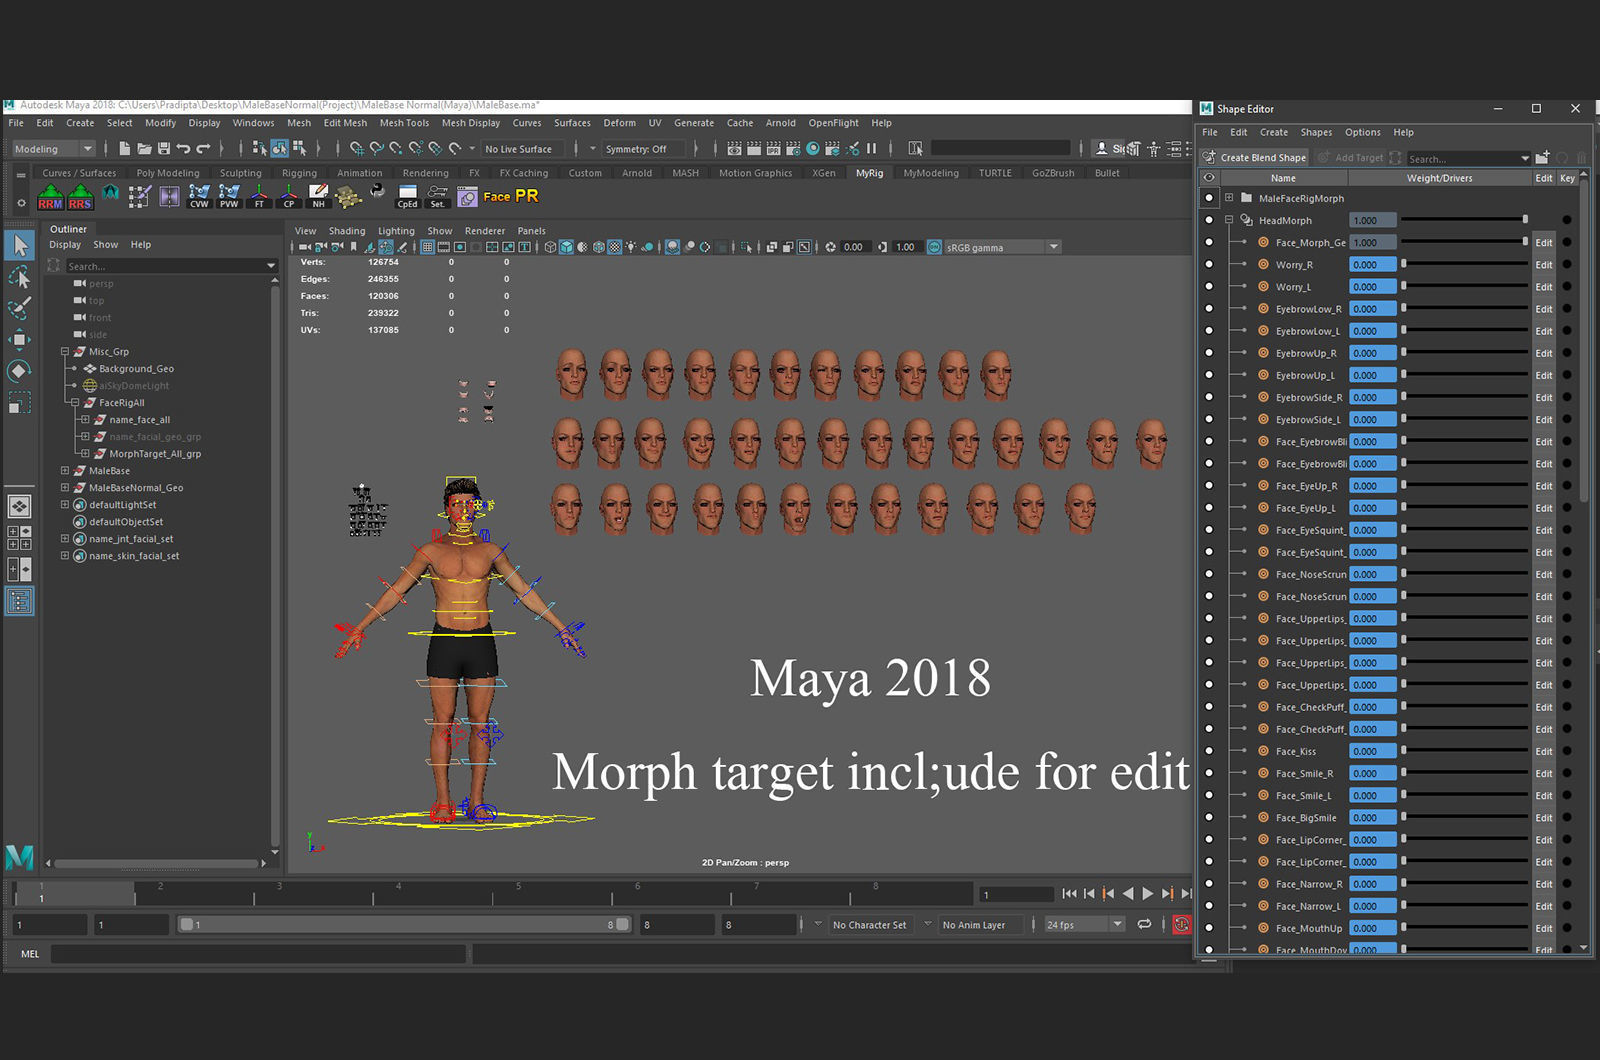Click the CP shelf icon
This screenshot has width=1600, height=1060.
click(x=289, y=196)
